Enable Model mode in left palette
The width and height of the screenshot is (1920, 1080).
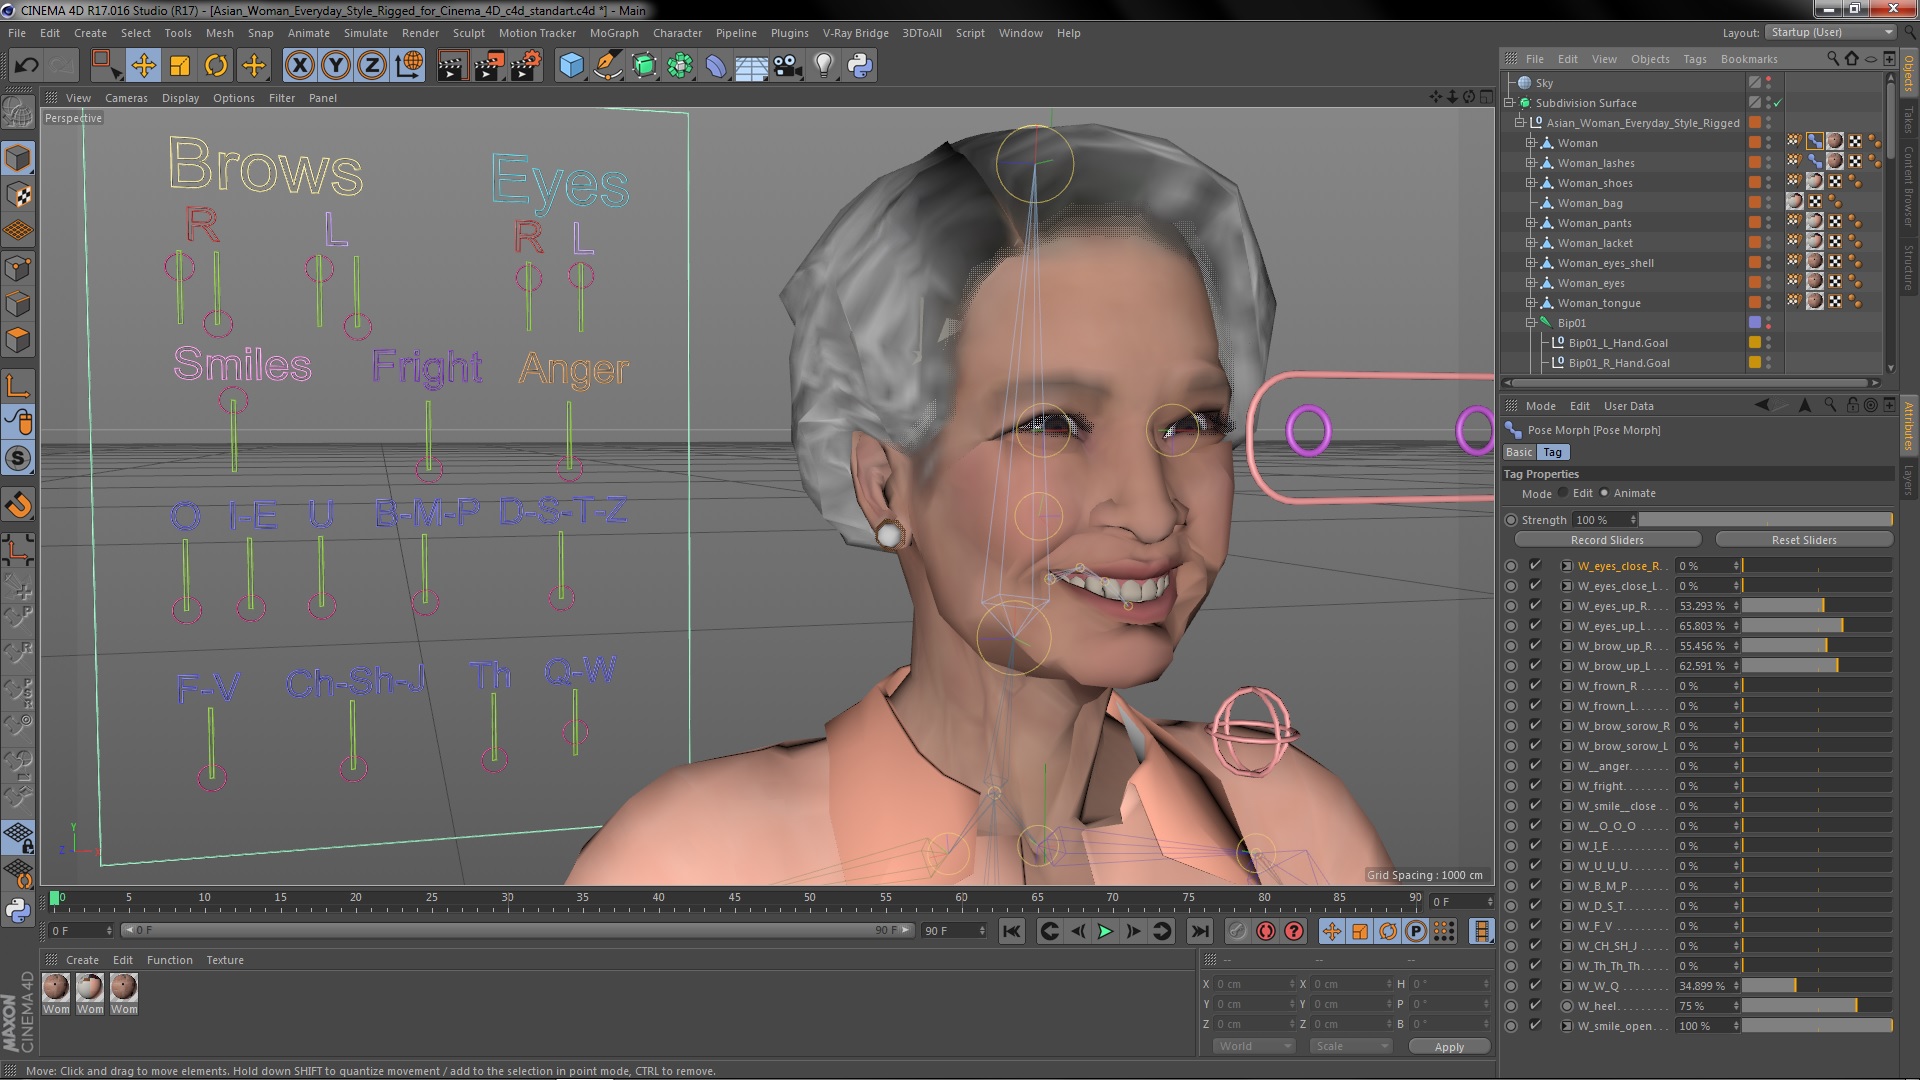click(18, 158)
